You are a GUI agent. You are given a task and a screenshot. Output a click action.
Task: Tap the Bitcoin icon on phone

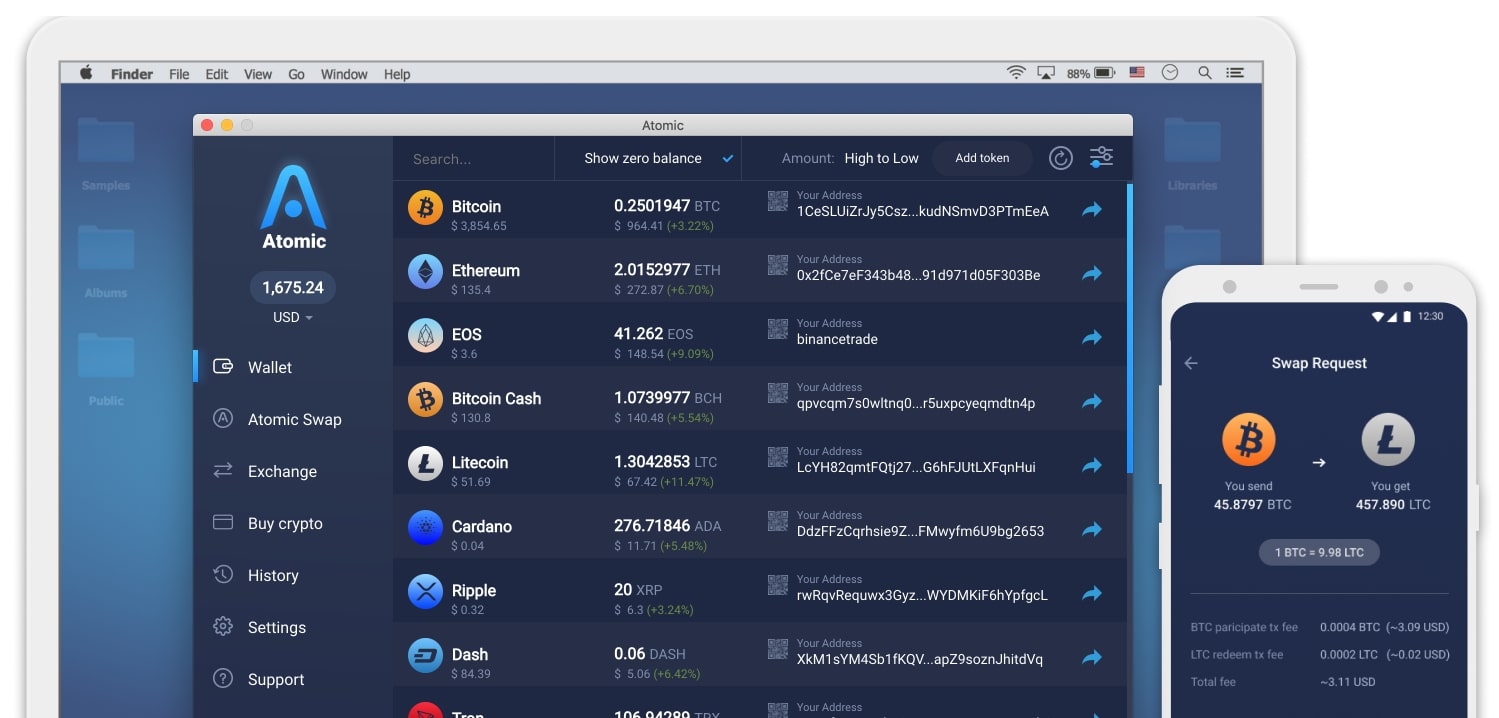tap(1249, 440)
